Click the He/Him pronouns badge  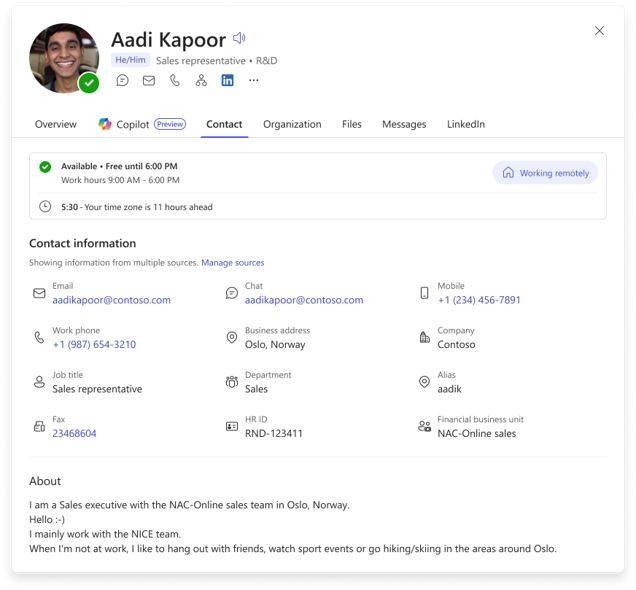(130, 60)
